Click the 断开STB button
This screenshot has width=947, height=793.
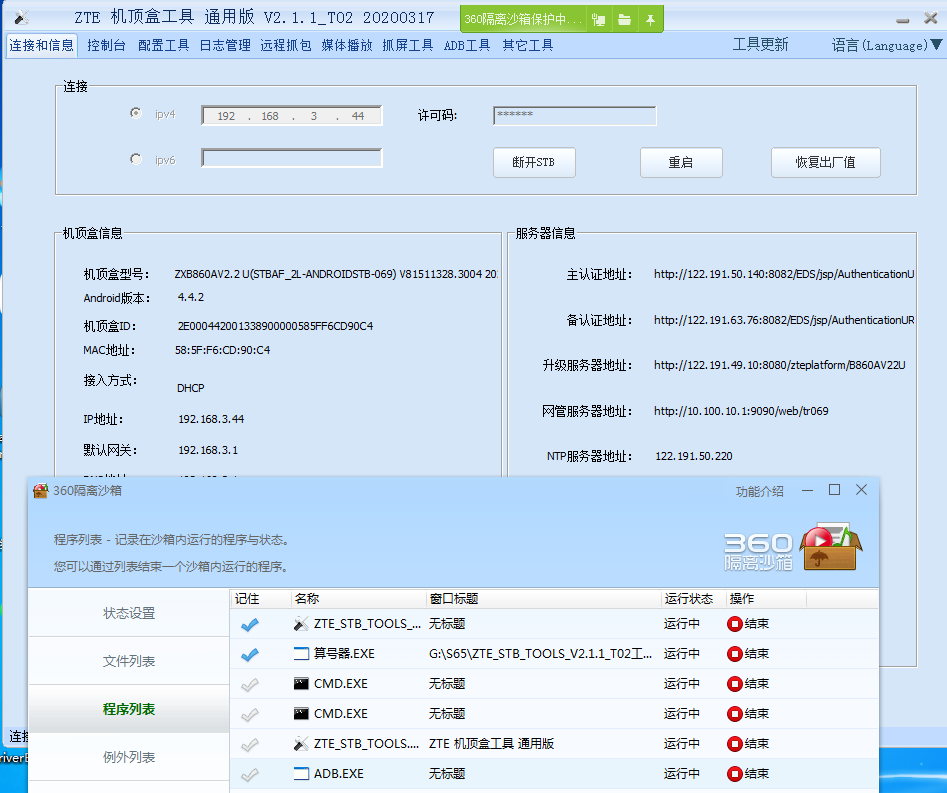[534, 162]
